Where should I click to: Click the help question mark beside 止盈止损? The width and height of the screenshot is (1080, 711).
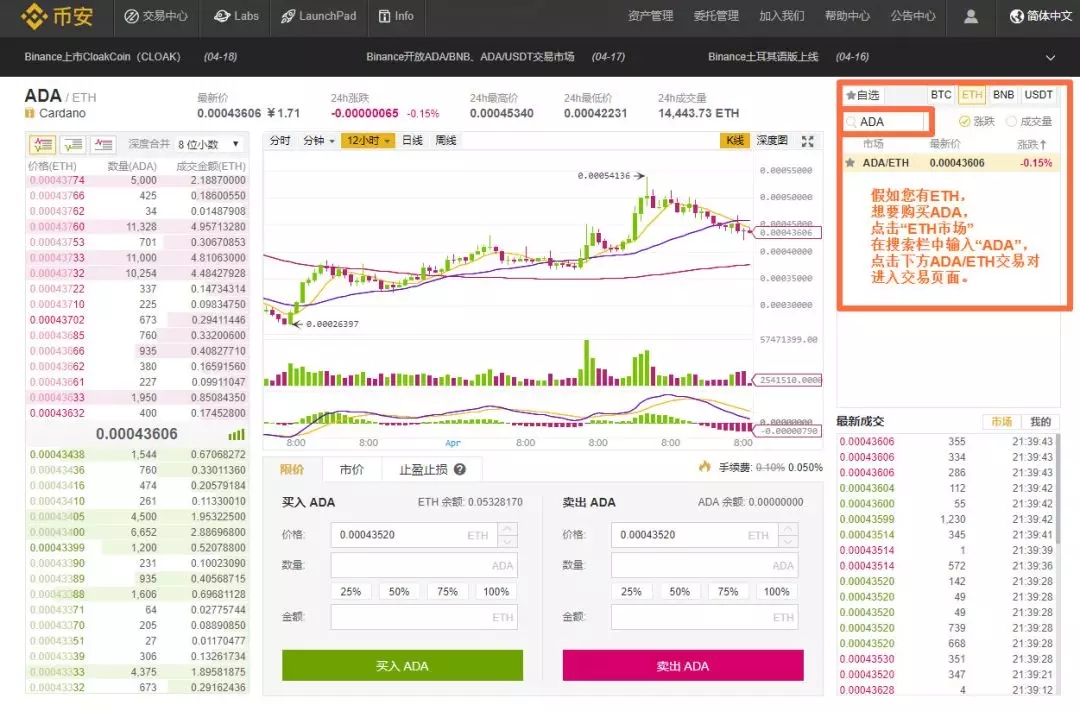click(459, 469)
